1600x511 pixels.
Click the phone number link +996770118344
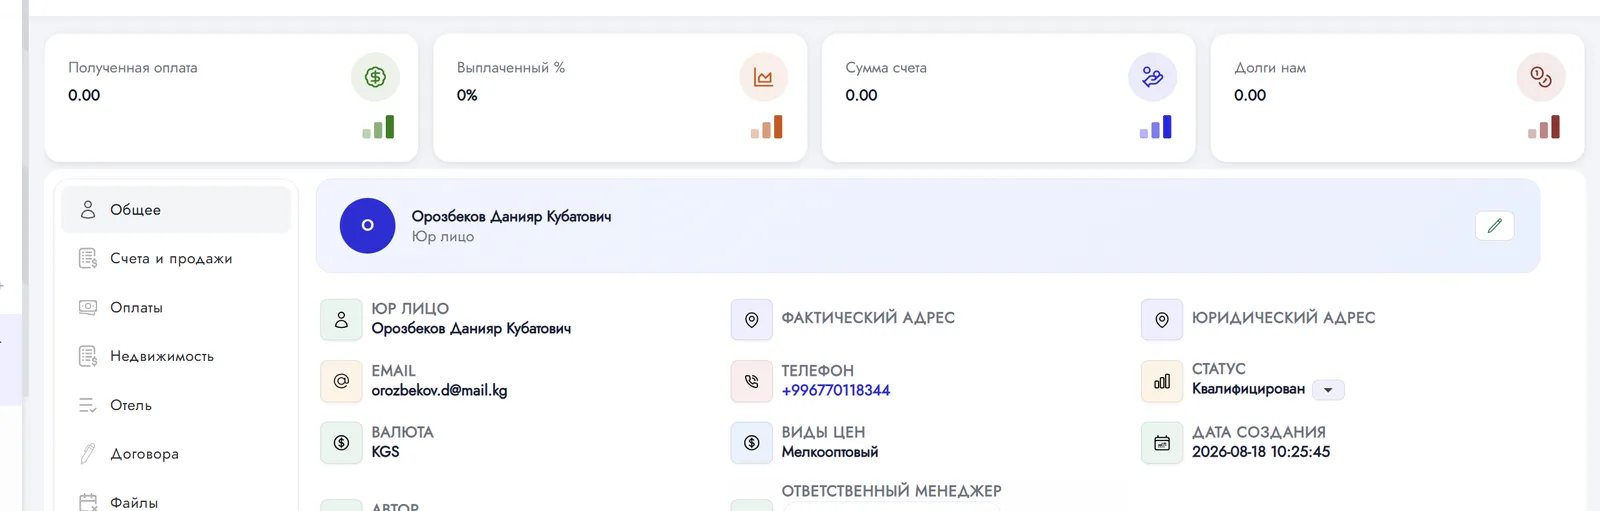point(836,391)
